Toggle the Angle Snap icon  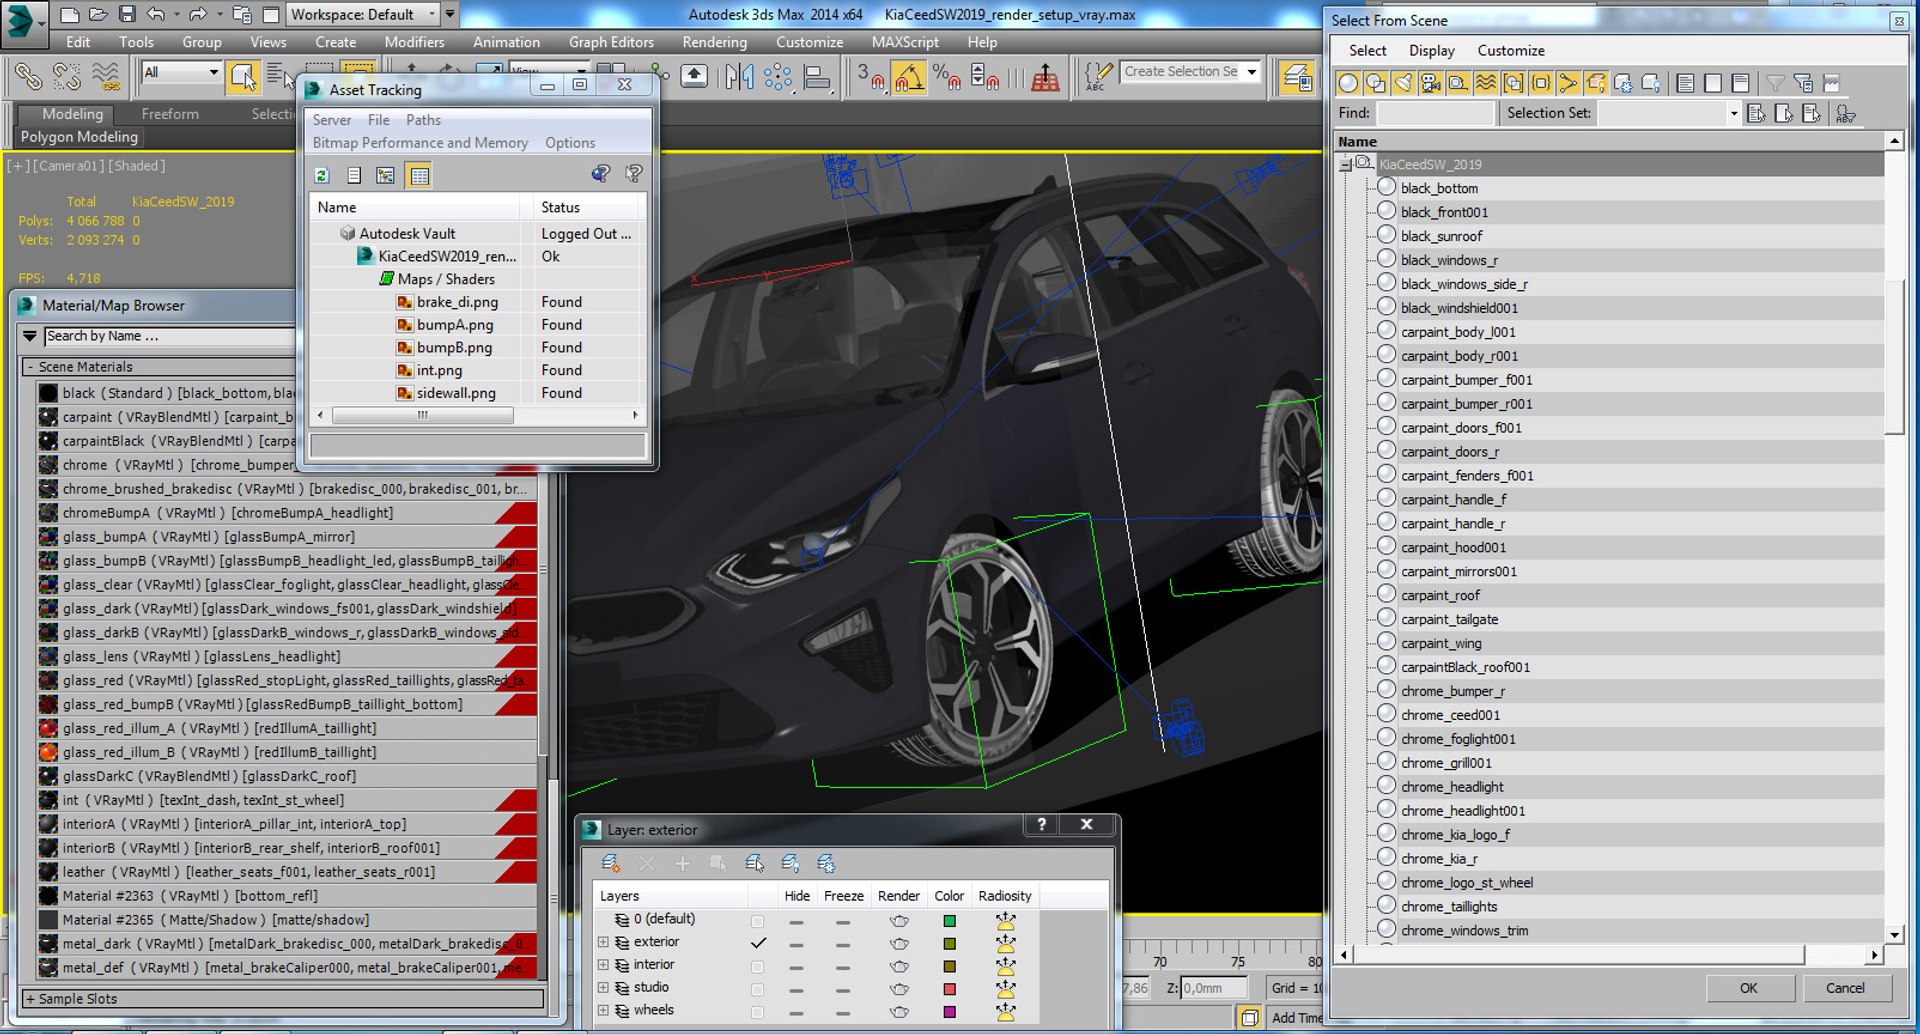(908, 77)
